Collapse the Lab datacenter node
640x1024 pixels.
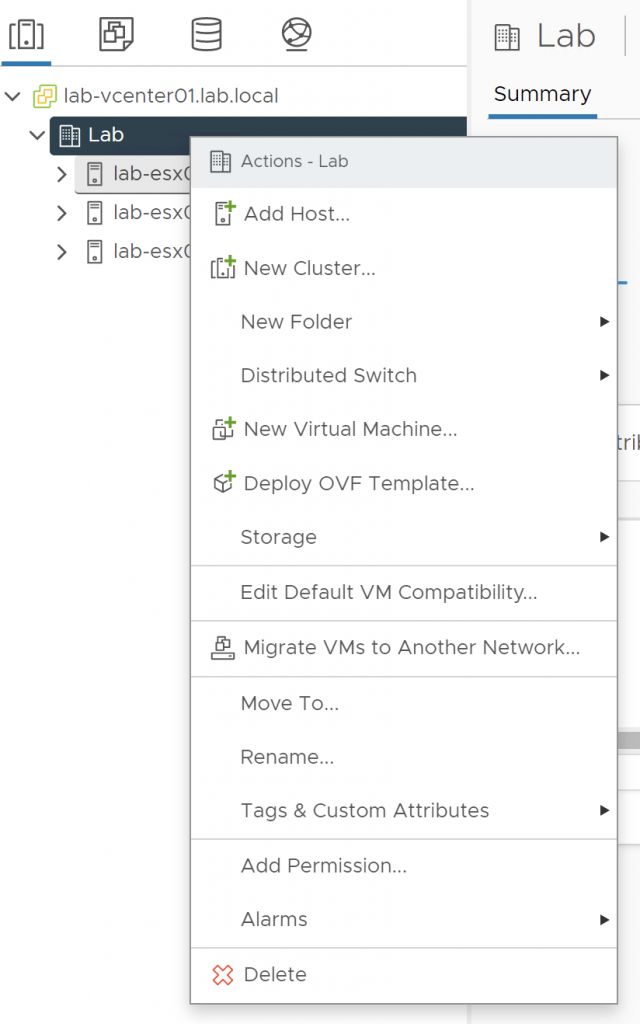[37, 135]
